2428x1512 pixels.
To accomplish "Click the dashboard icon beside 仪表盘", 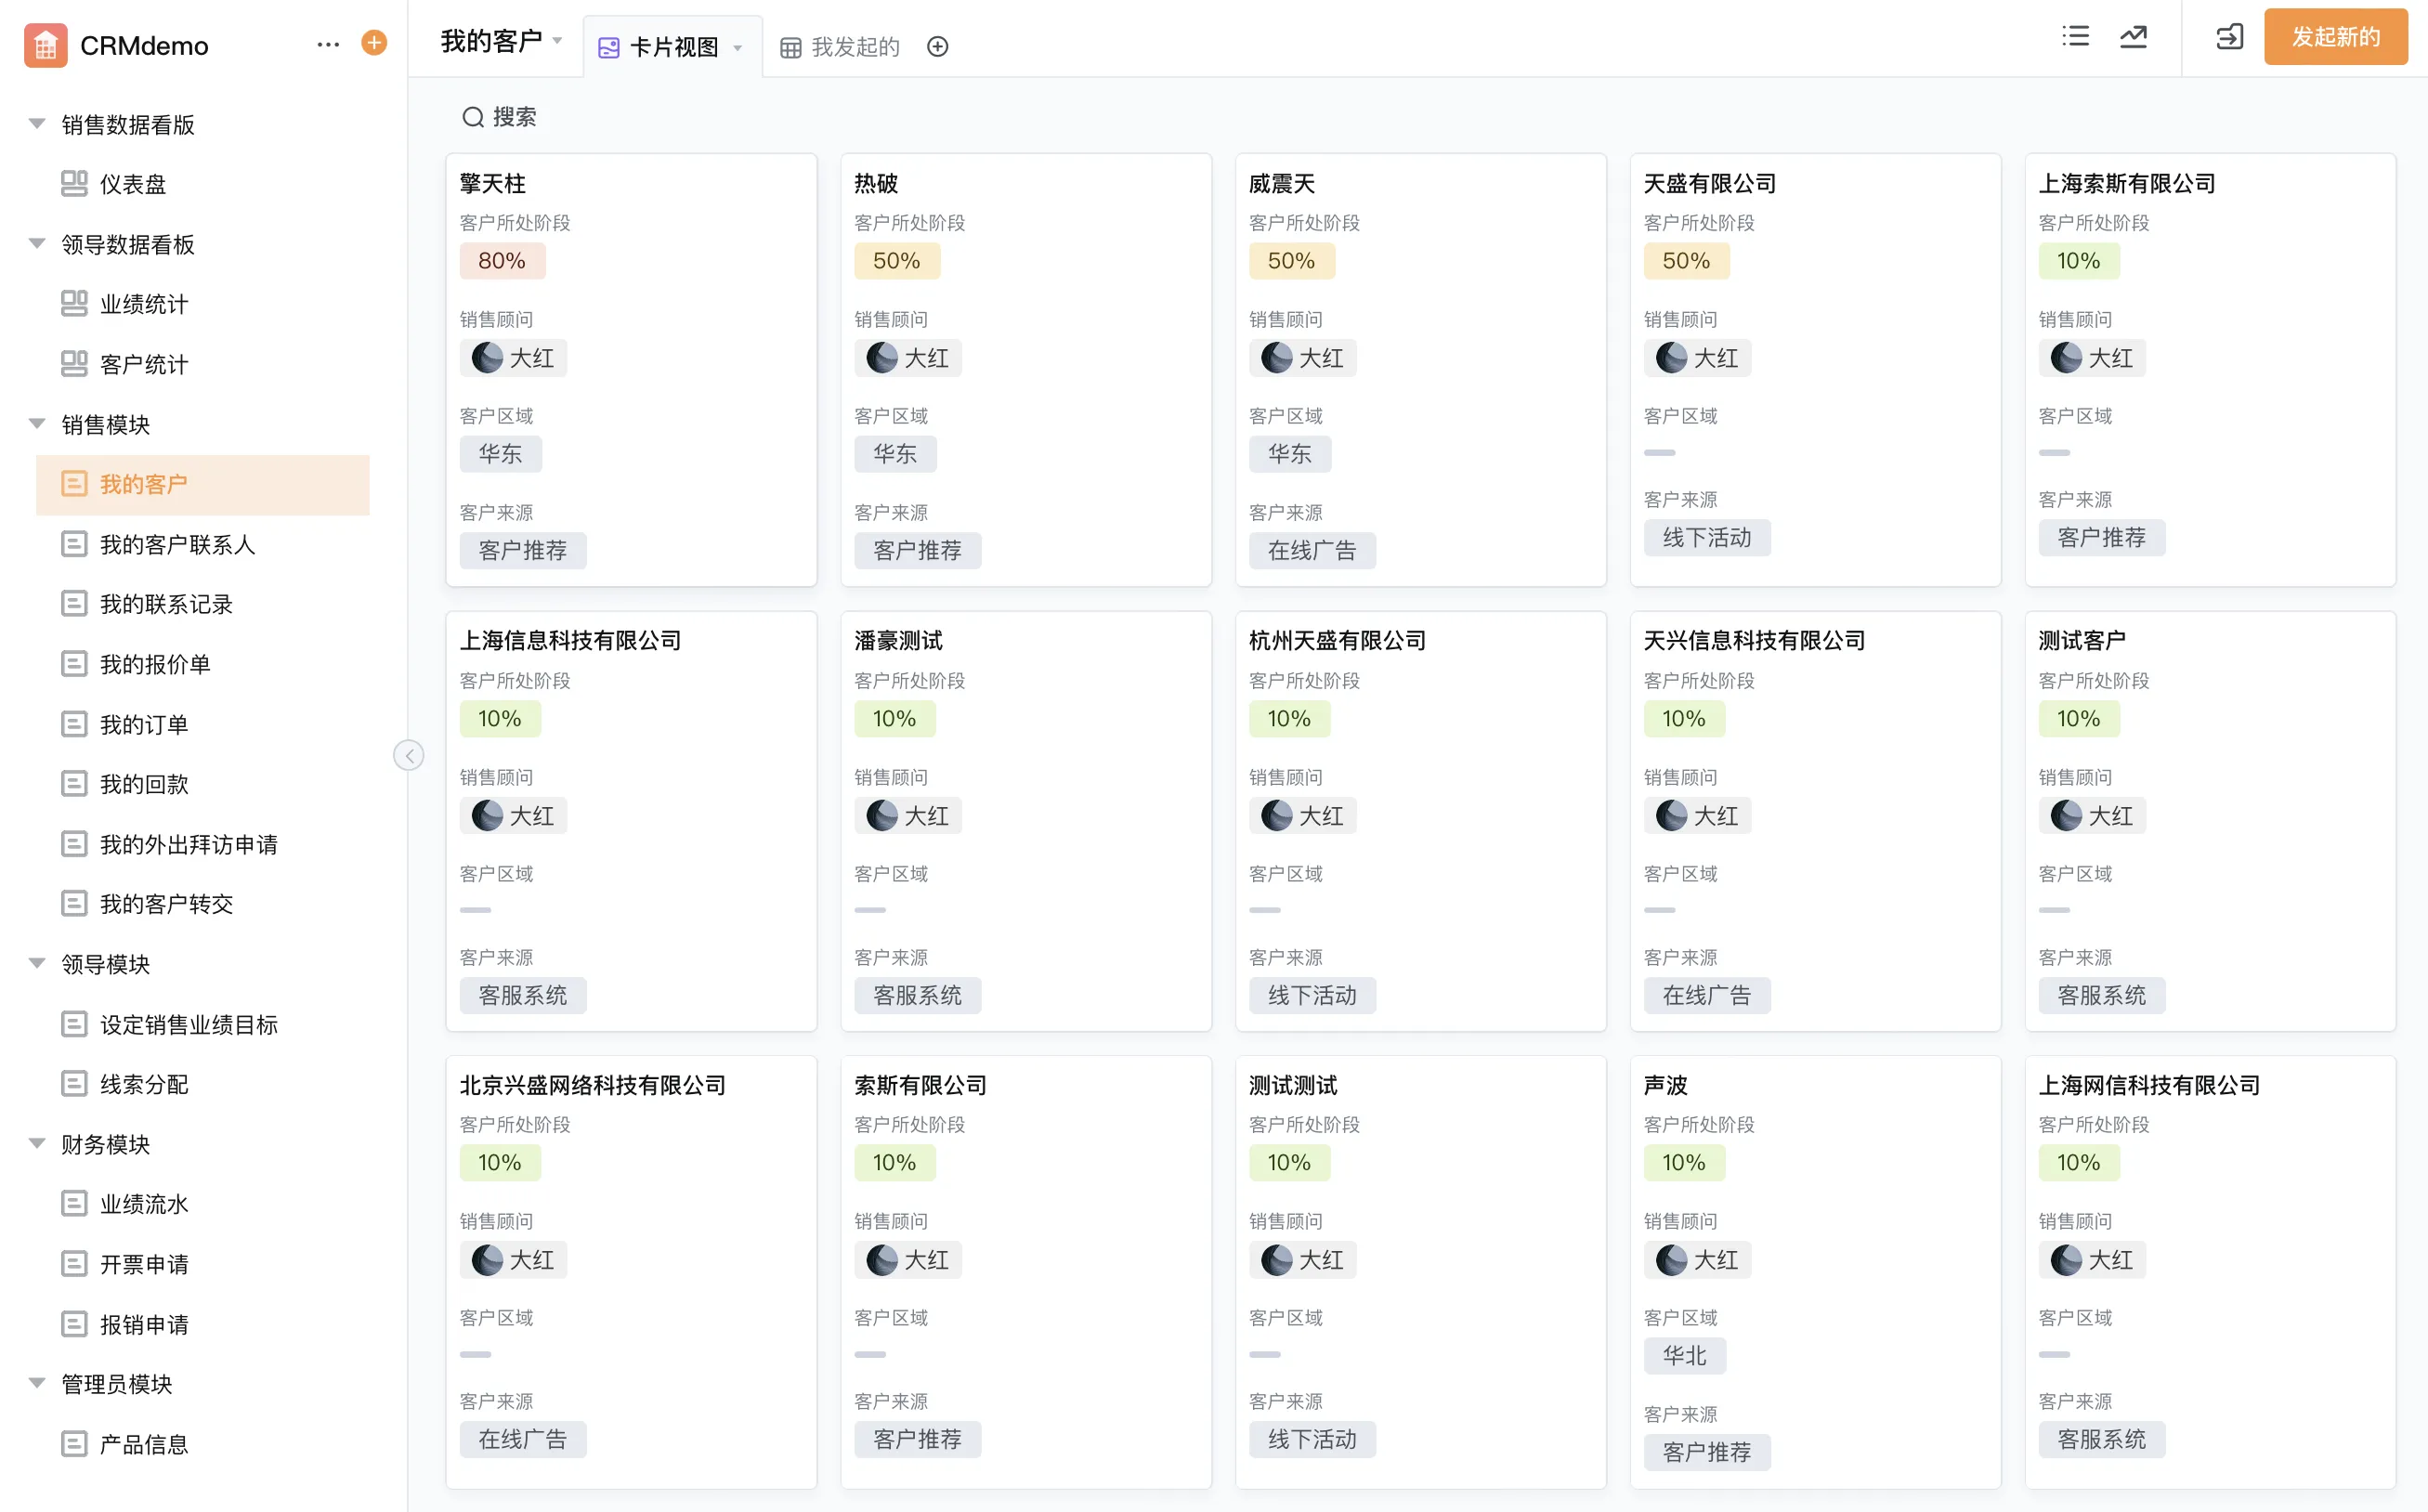I will click(74, 184).
